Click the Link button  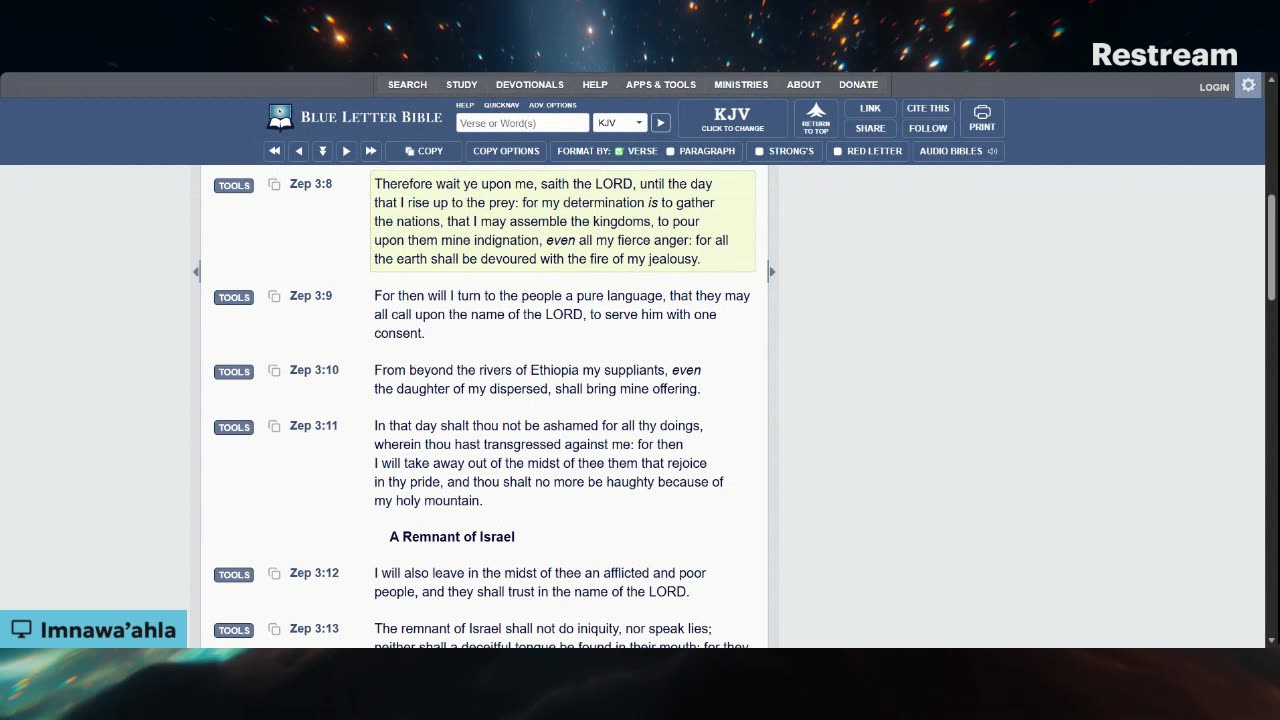click(x=870, y=108)
